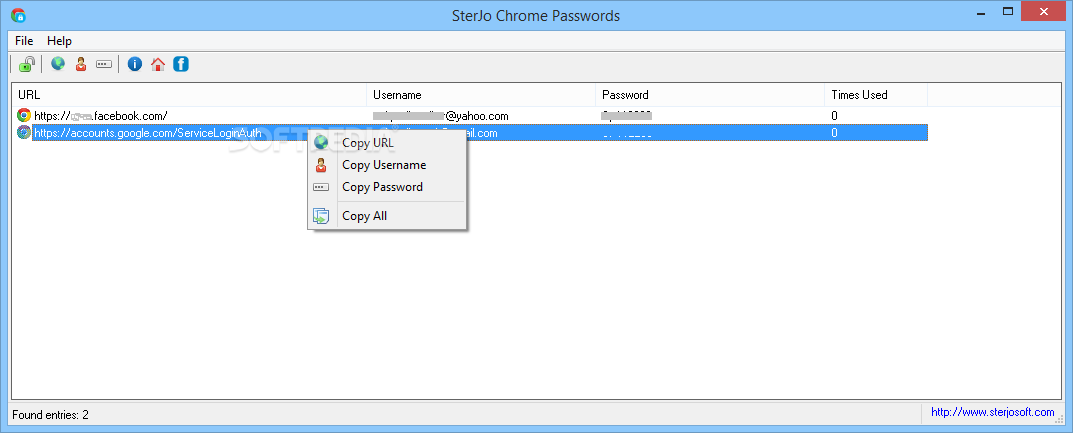Choose Copy URL from context menu
This screenshot has width=1073, height=433.
click(x=387, y=143)
